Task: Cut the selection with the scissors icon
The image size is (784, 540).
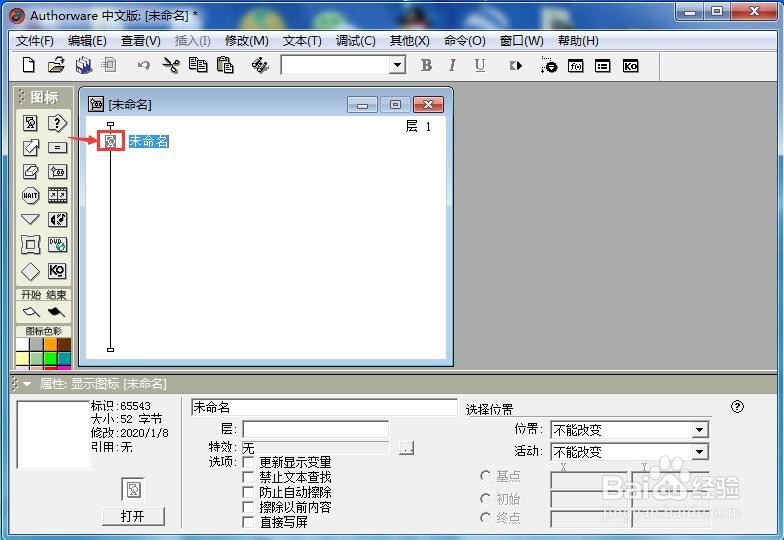Action: coord(171,65)
